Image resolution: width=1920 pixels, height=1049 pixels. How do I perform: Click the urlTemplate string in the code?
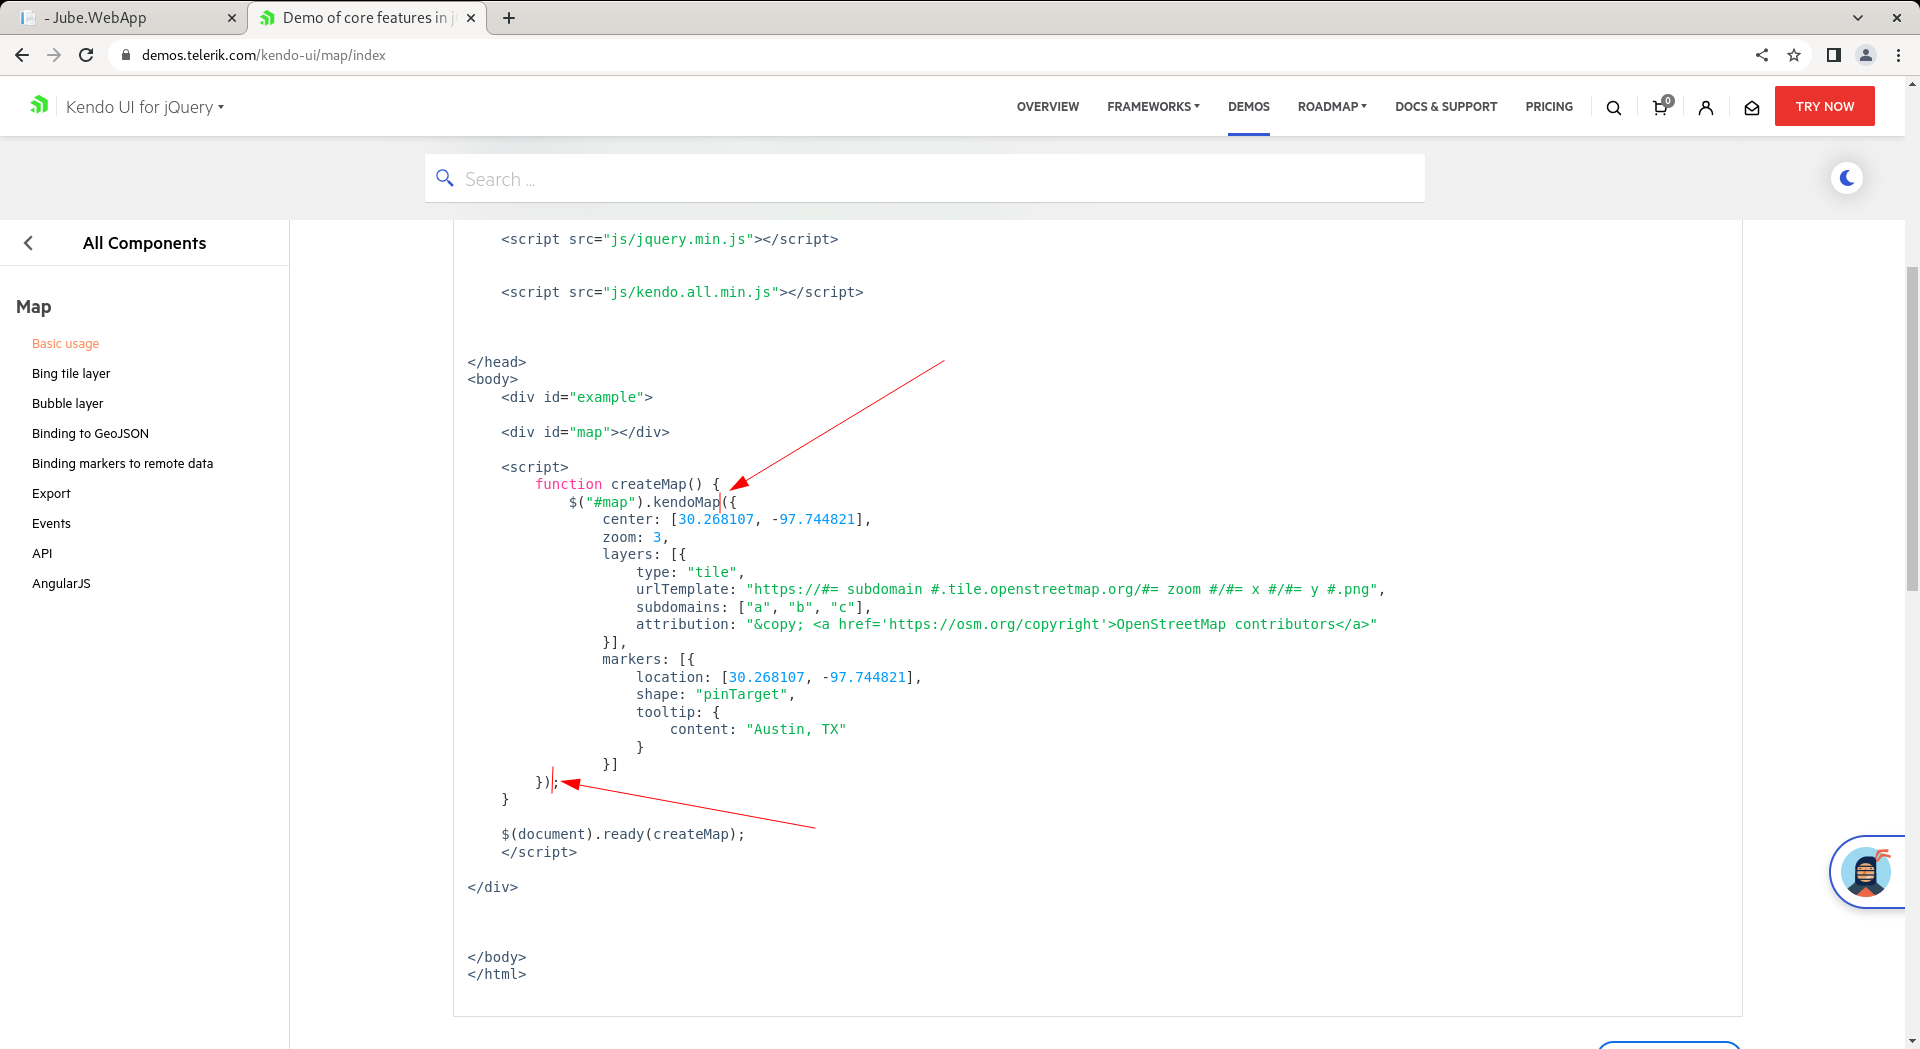tap(1061, 589)
